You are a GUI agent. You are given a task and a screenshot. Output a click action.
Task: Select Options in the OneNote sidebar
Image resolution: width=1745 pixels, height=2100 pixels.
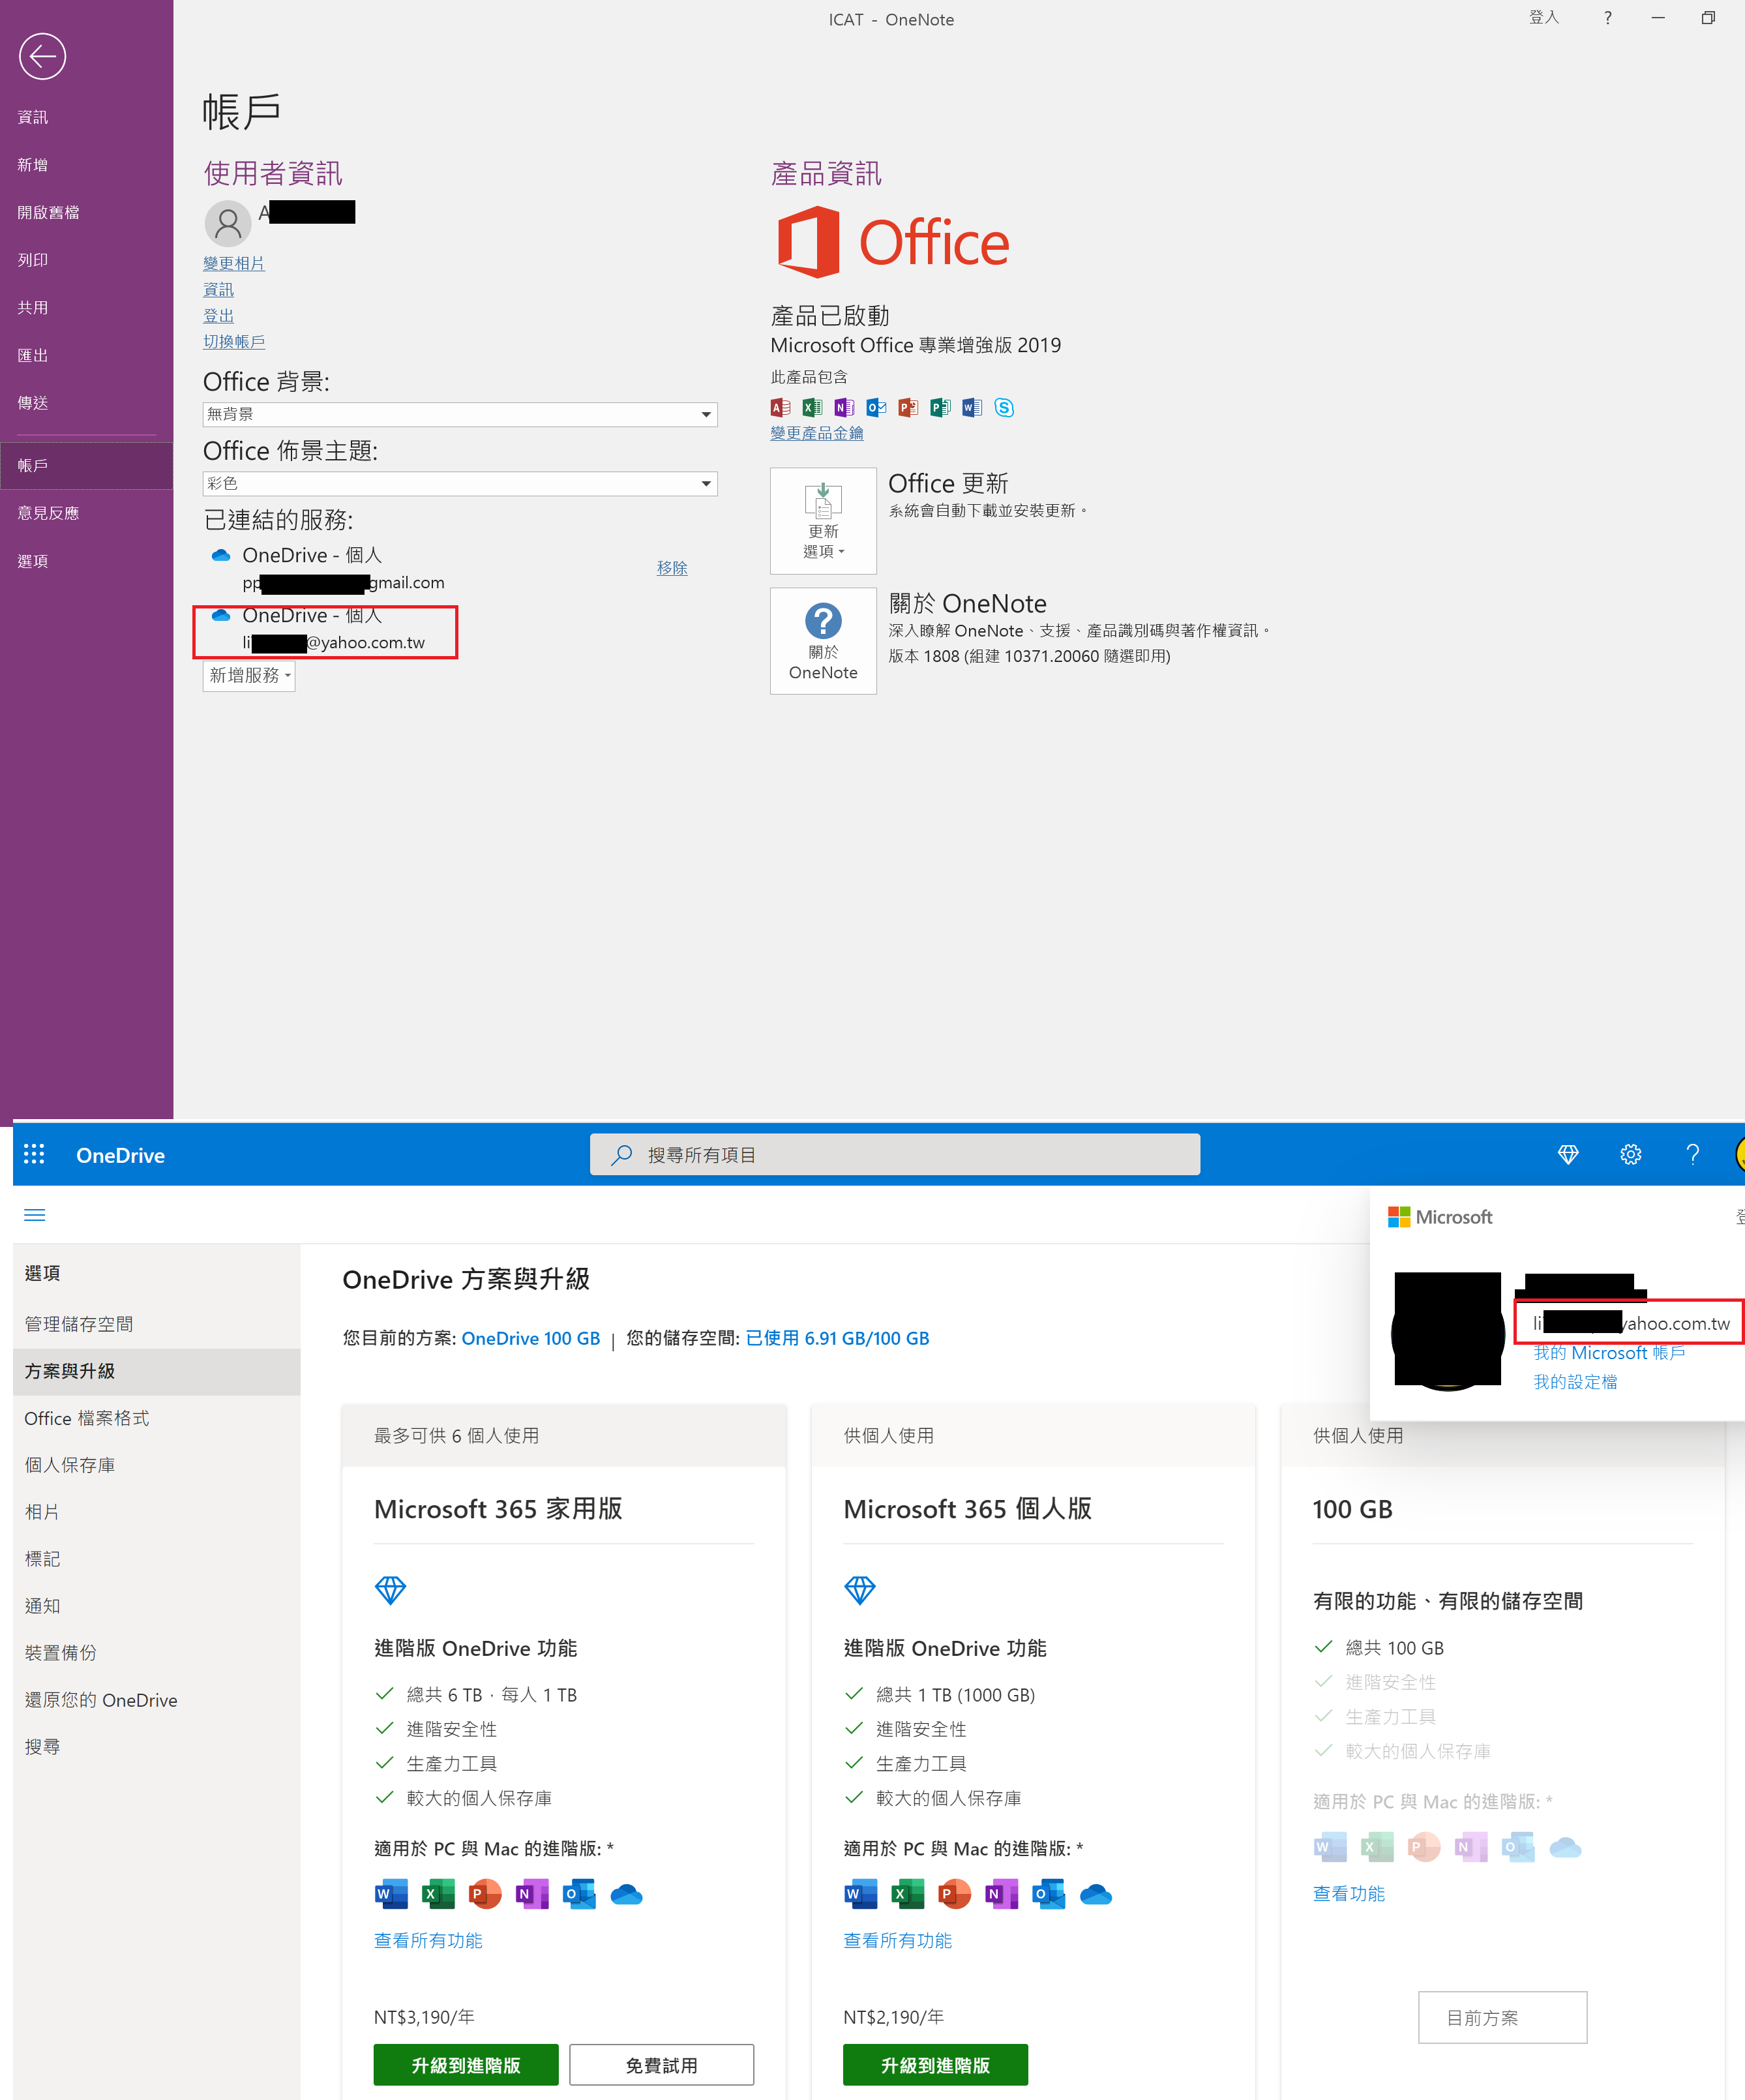pos(33,561)
